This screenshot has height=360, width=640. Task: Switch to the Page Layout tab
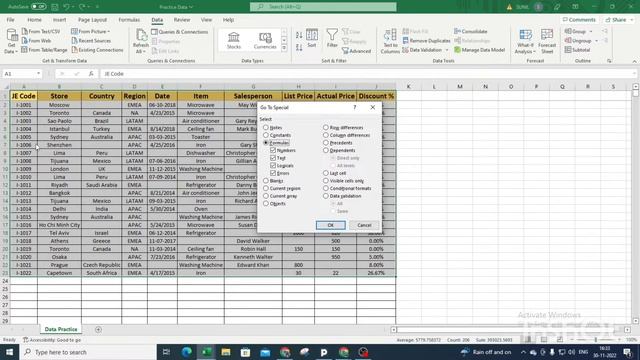[x=92, y=20]
